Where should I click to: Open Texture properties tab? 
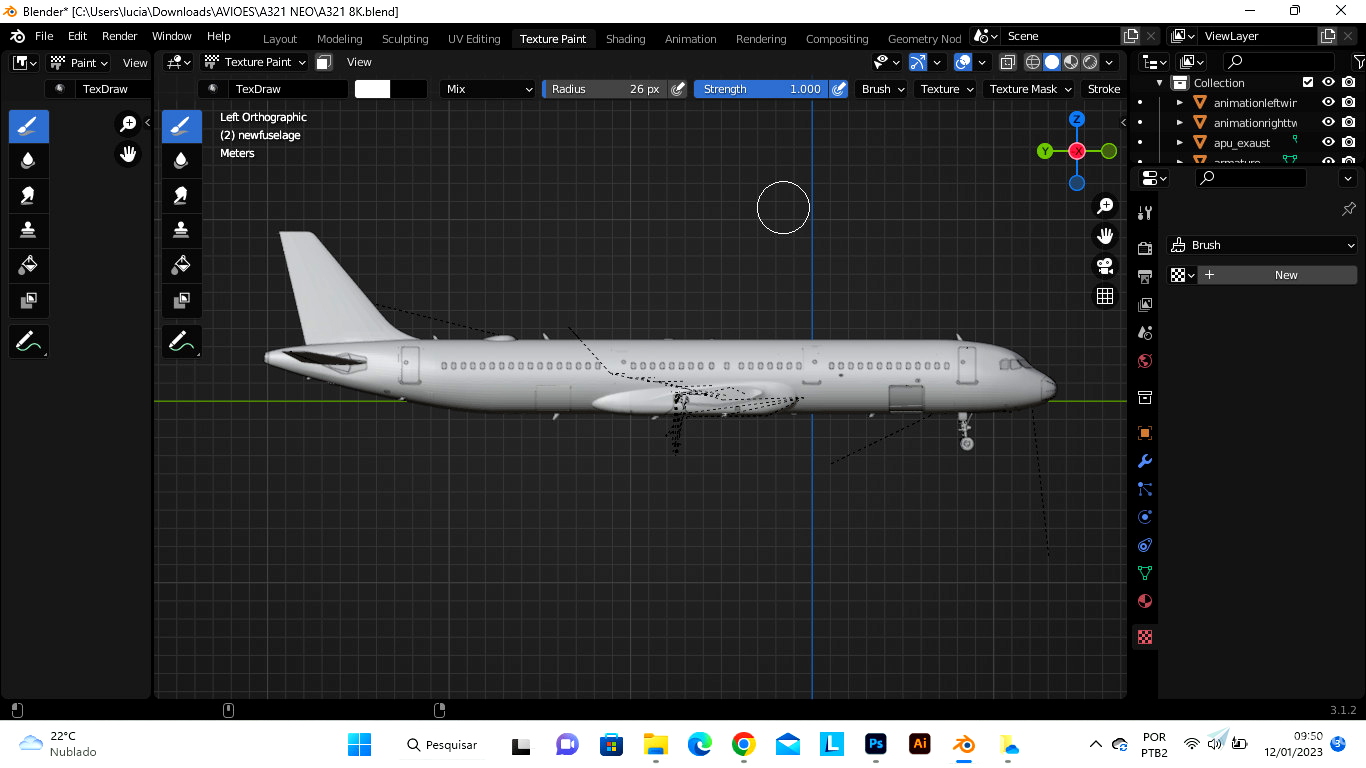click(1145, 637)
